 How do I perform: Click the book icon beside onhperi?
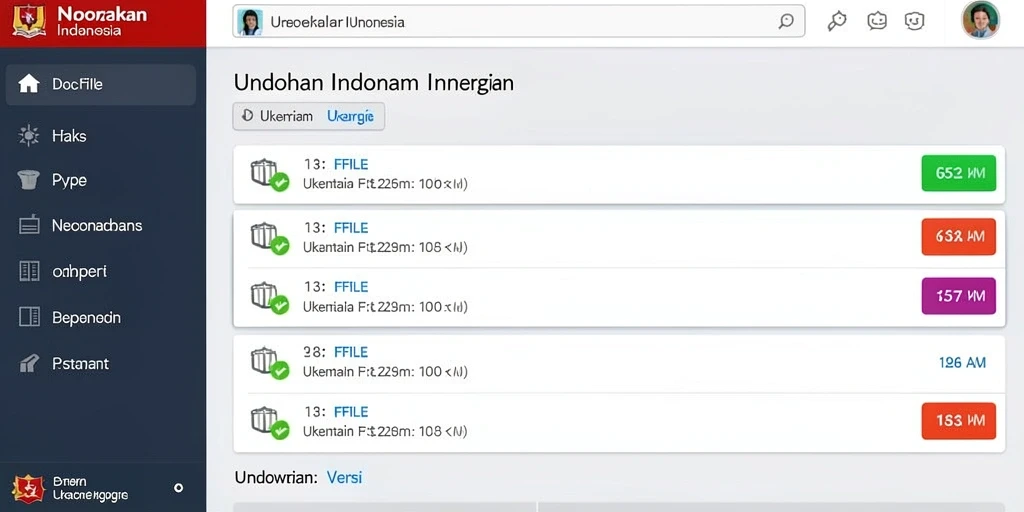click(29, 271)
